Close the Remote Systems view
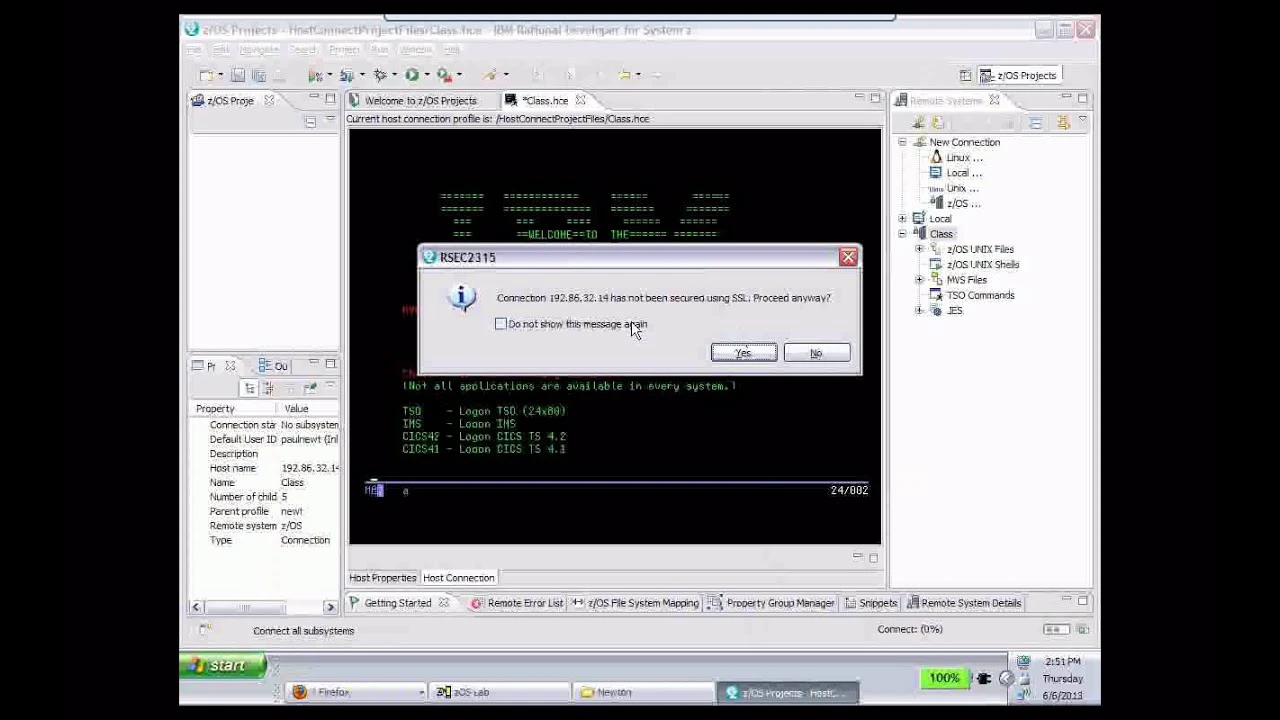This screenshot has width=1280, height=720. [994, 101]
